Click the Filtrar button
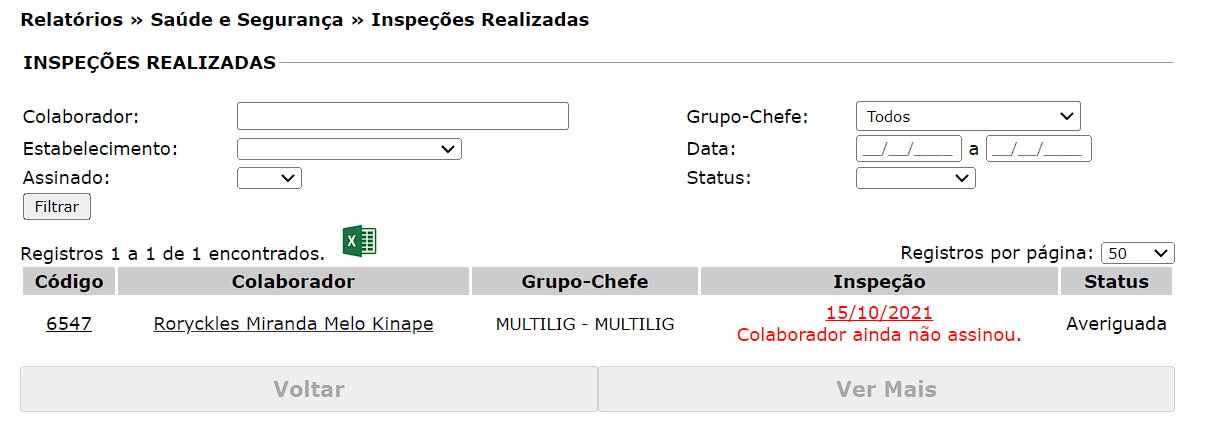 click(x=56, y=207)
